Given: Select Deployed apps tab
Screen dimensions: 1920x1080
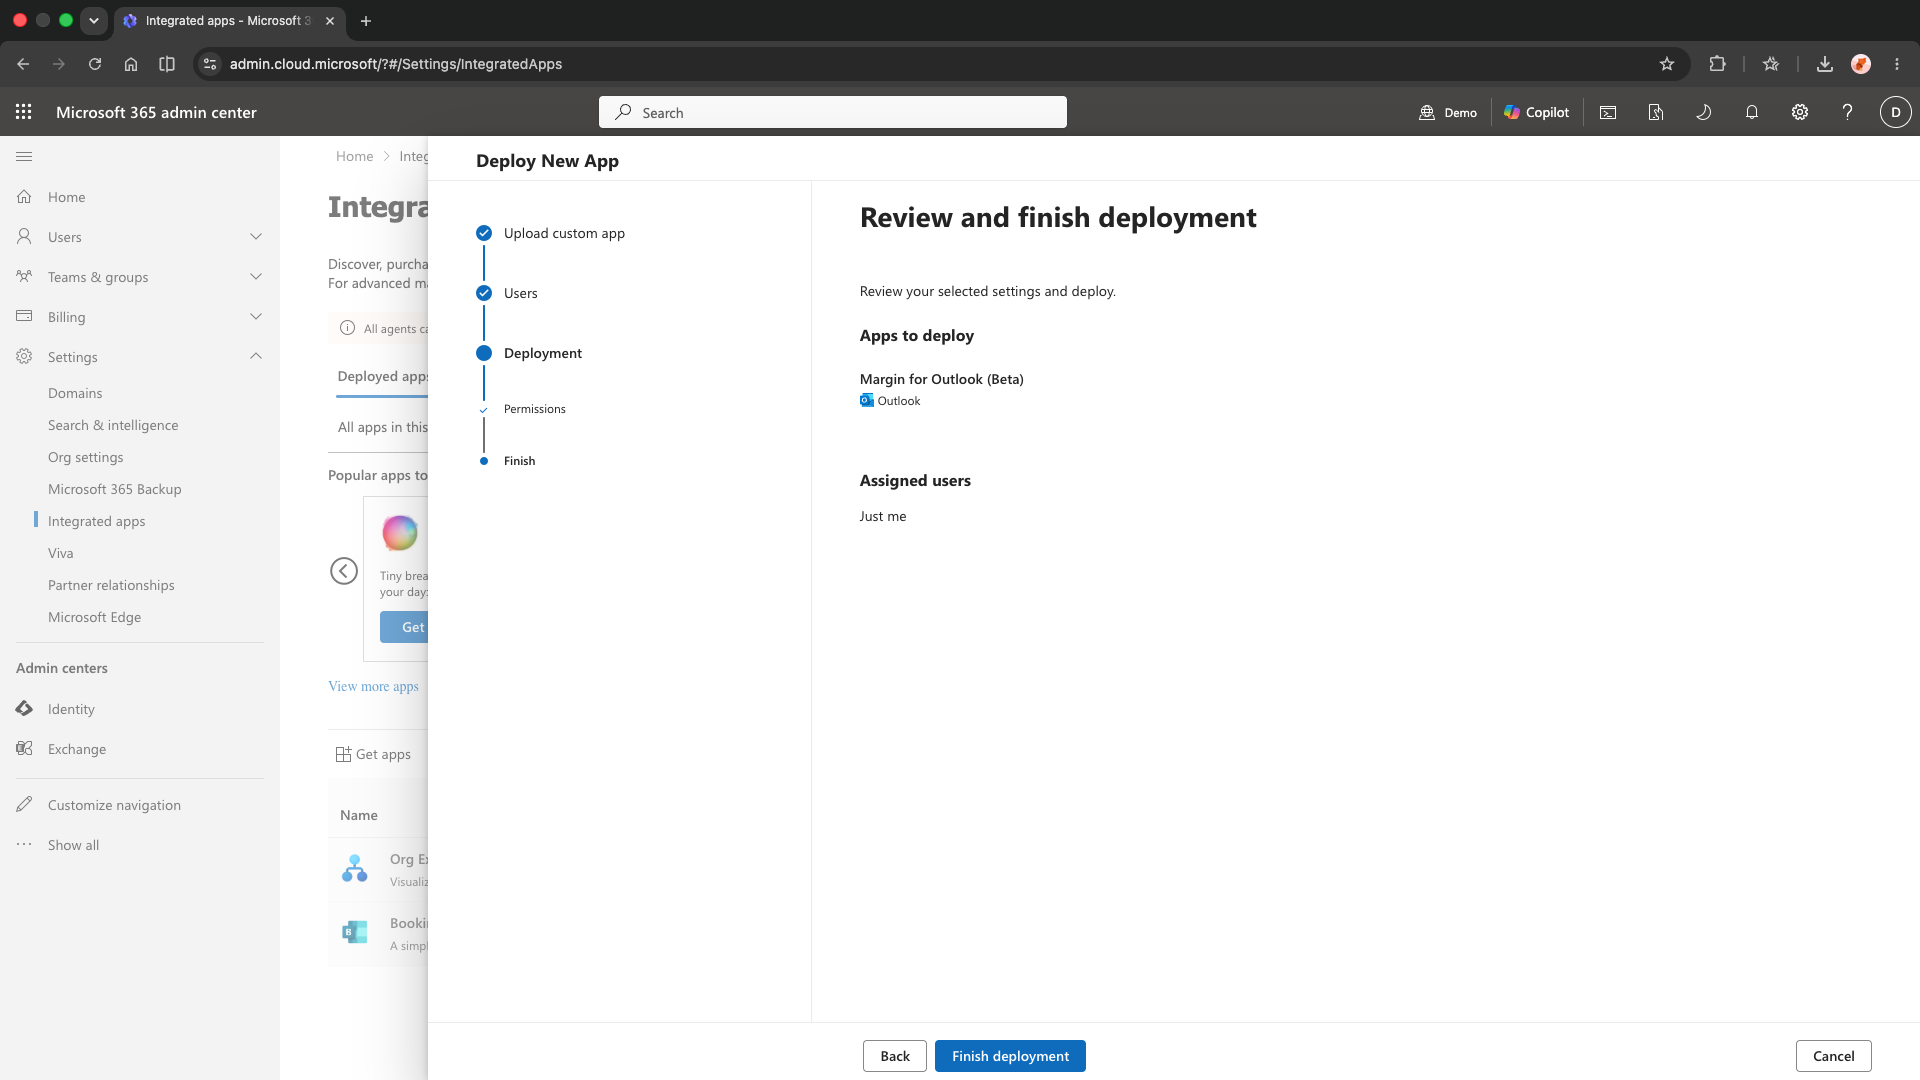Looking at the screenshot, I should tap(382, 376).
